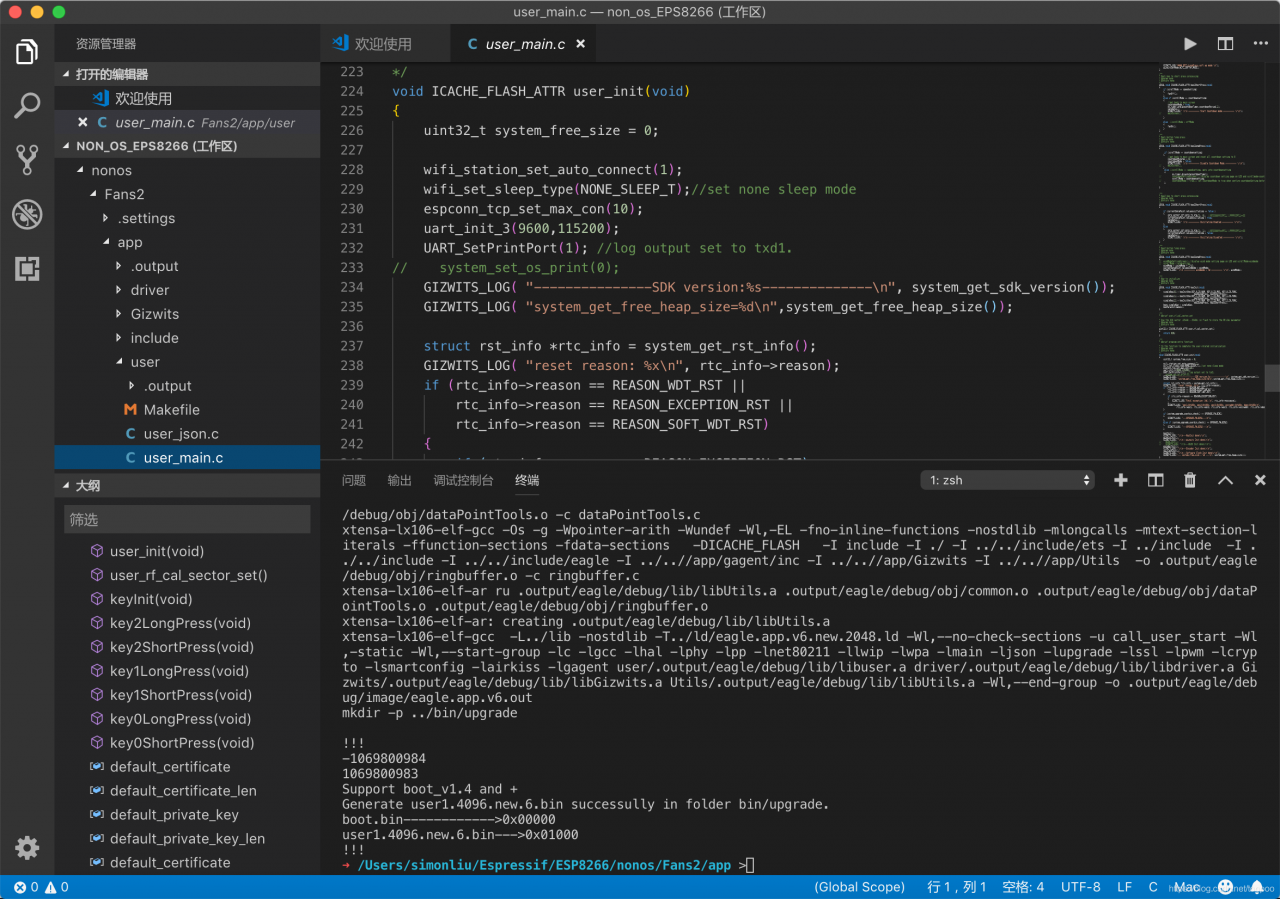This screenshot has height=899, width=1280.
Task: Switch to the 欢迎使用 editor tab
Action: 383,44
